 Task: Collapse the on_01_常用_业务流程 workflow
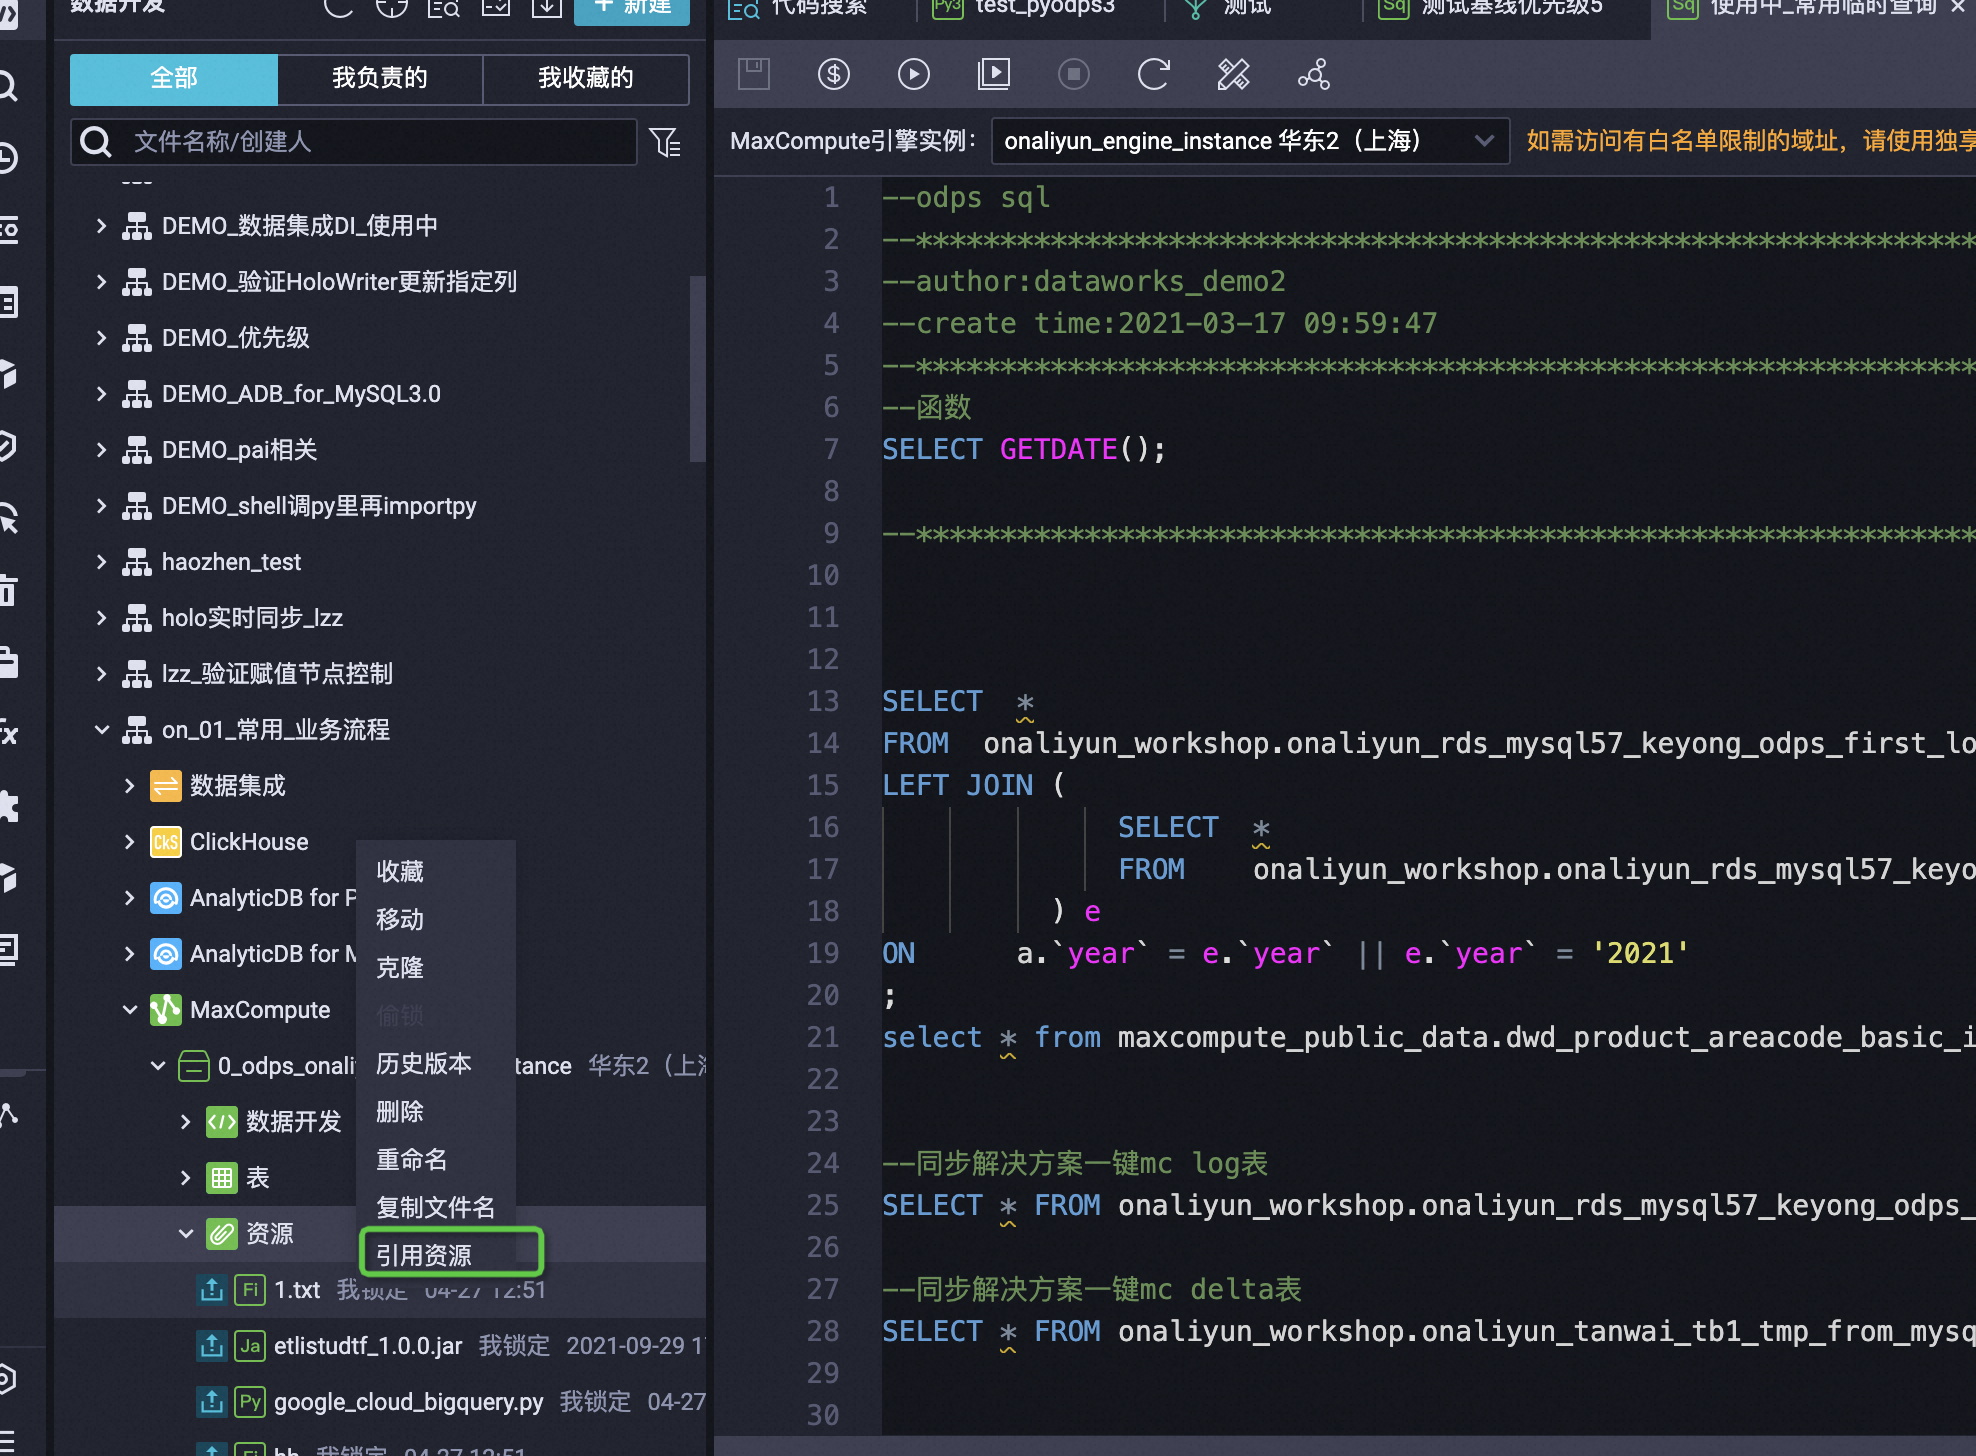coord(101,730)
